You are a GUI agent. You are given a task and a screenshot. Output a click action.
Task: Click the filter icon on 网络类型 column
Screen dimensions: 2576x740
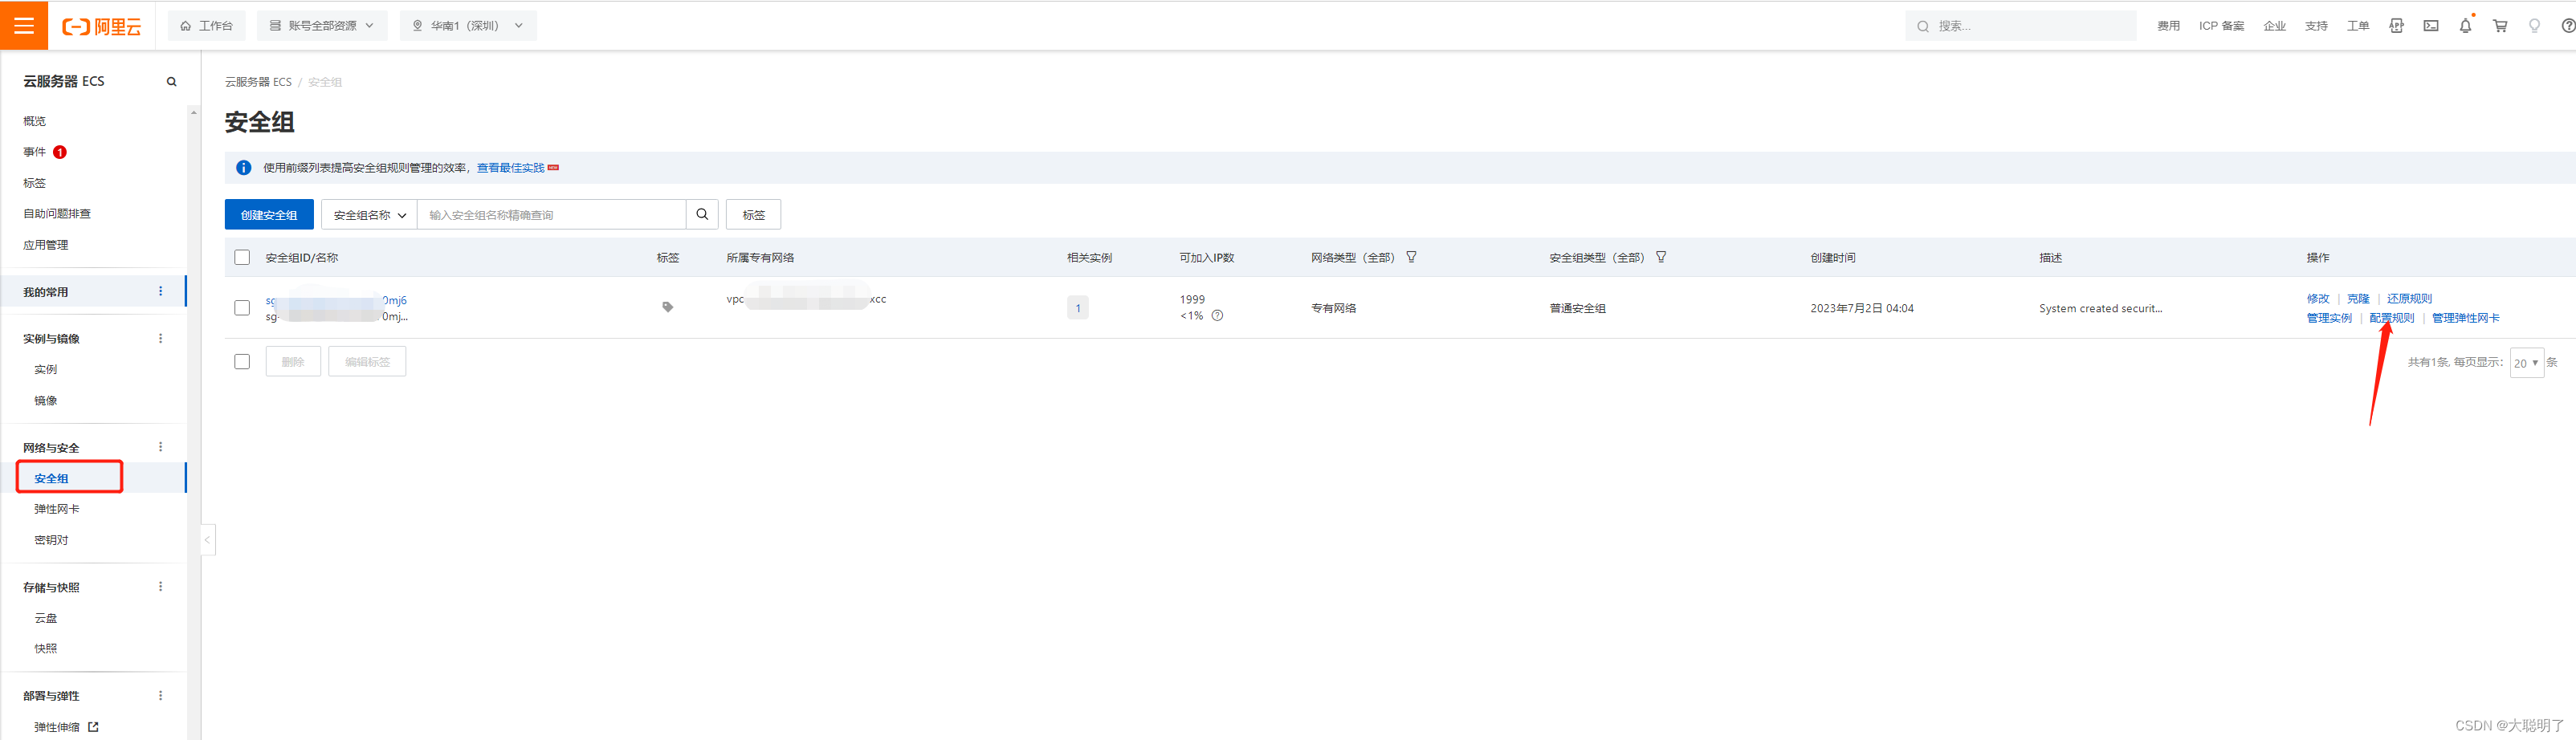(1411, 257)
